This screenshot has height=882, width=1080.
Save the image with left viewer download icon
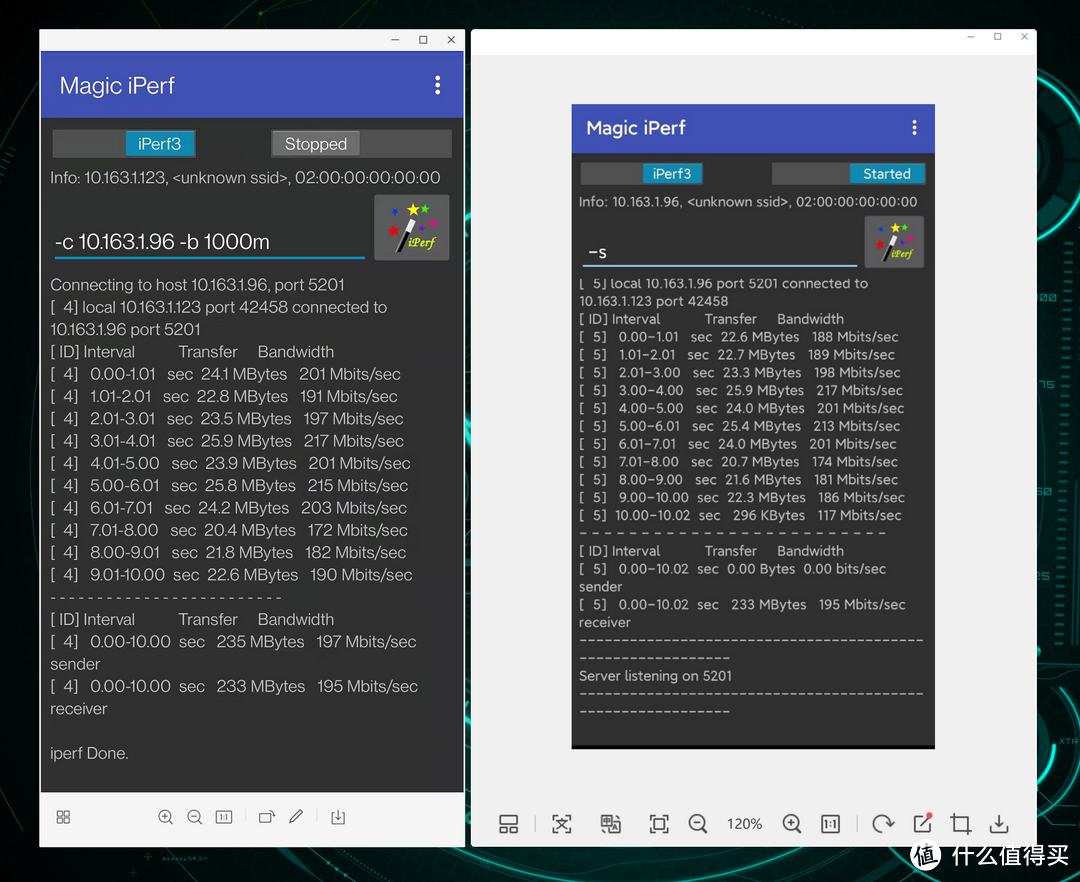pyautogui.click(x=338, y=817)
